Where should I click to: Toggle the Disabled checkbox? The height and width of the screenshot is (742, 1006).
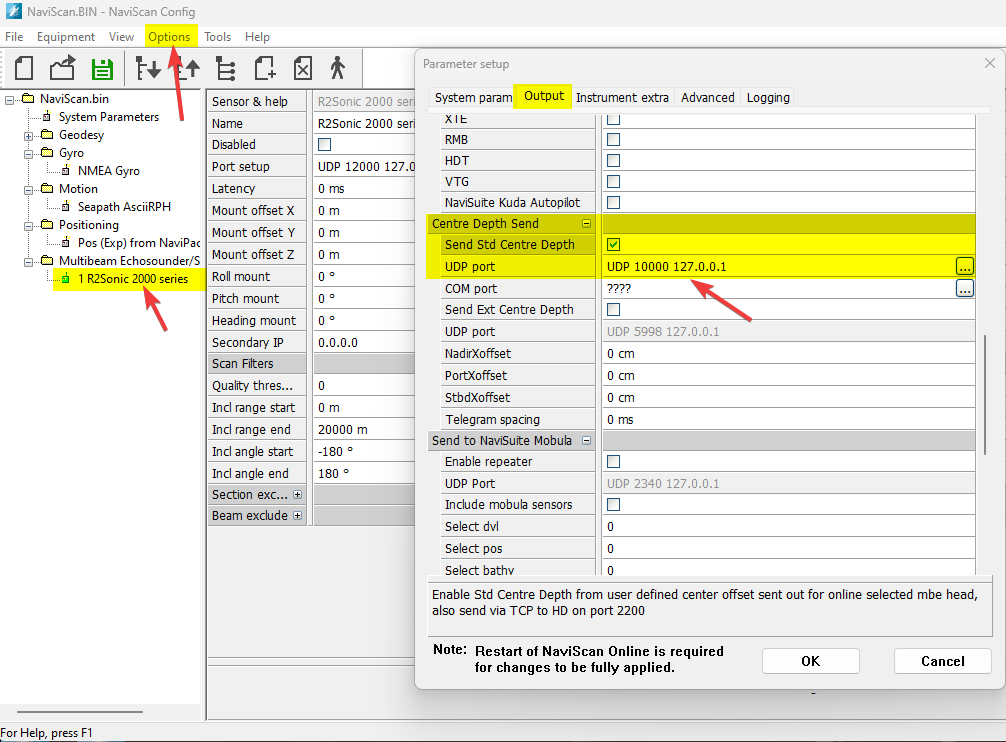click(325, 144)
